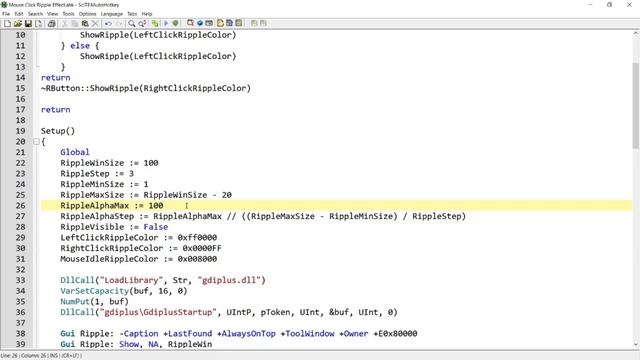This screenshot has width=640, height=360.
Task: Click the value 0x008000 for MouseIdleRippleColor
Action: pos(197,259)
